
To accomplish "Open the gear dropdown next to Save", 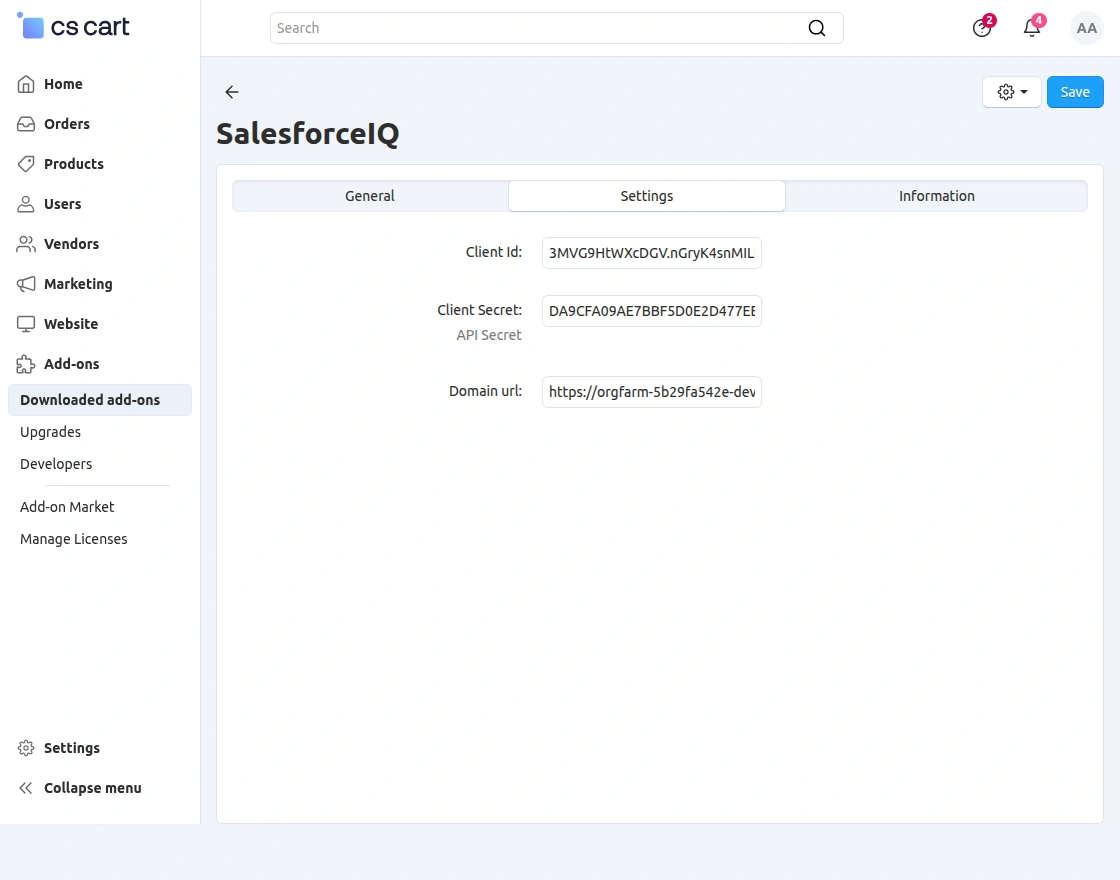I will 1011,92.
